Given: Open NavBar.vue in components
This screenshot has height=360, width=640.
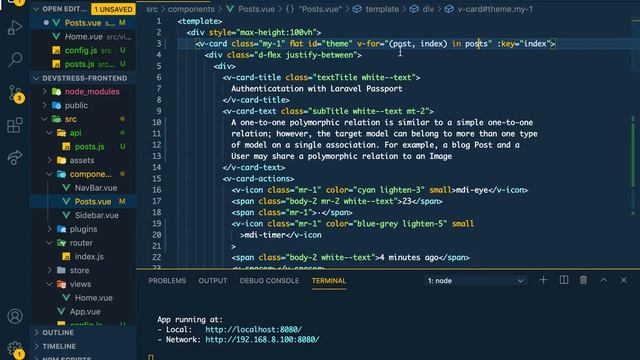Looking at the screenshot, I should tap(83, 188).
